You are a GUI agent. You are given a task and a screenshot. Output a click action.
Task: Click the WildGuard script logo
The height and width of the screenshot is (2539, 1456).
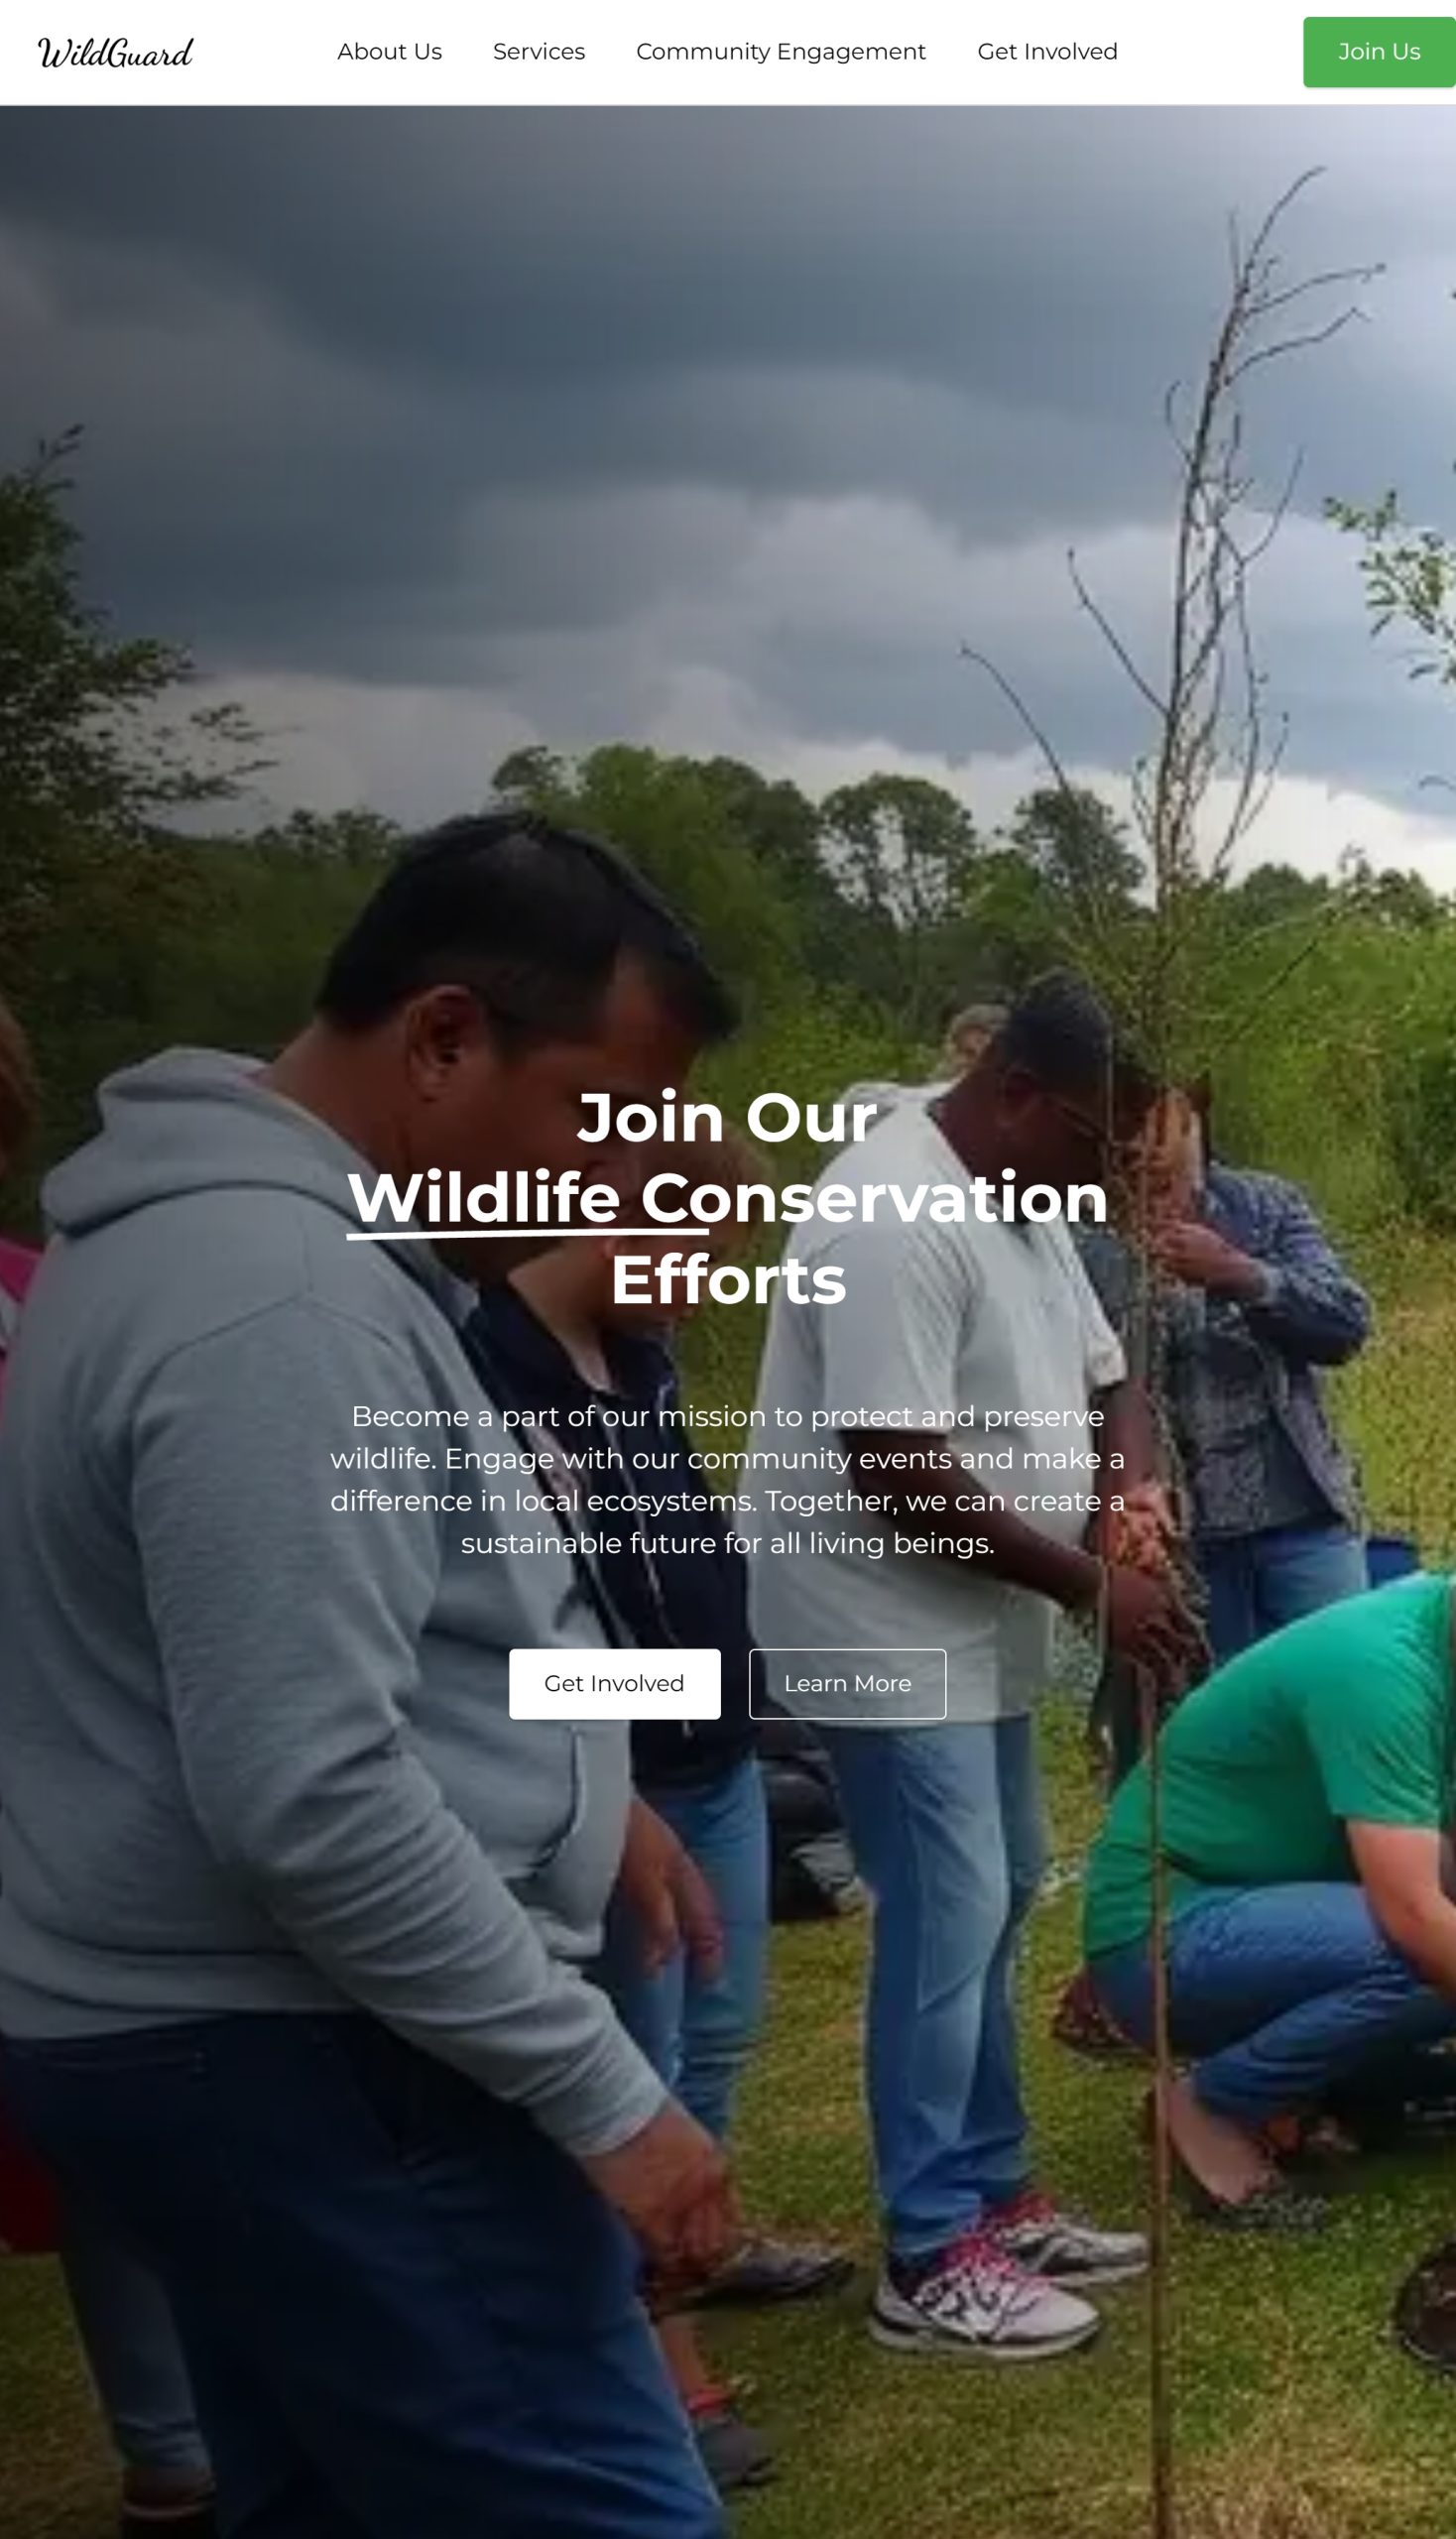115,52
